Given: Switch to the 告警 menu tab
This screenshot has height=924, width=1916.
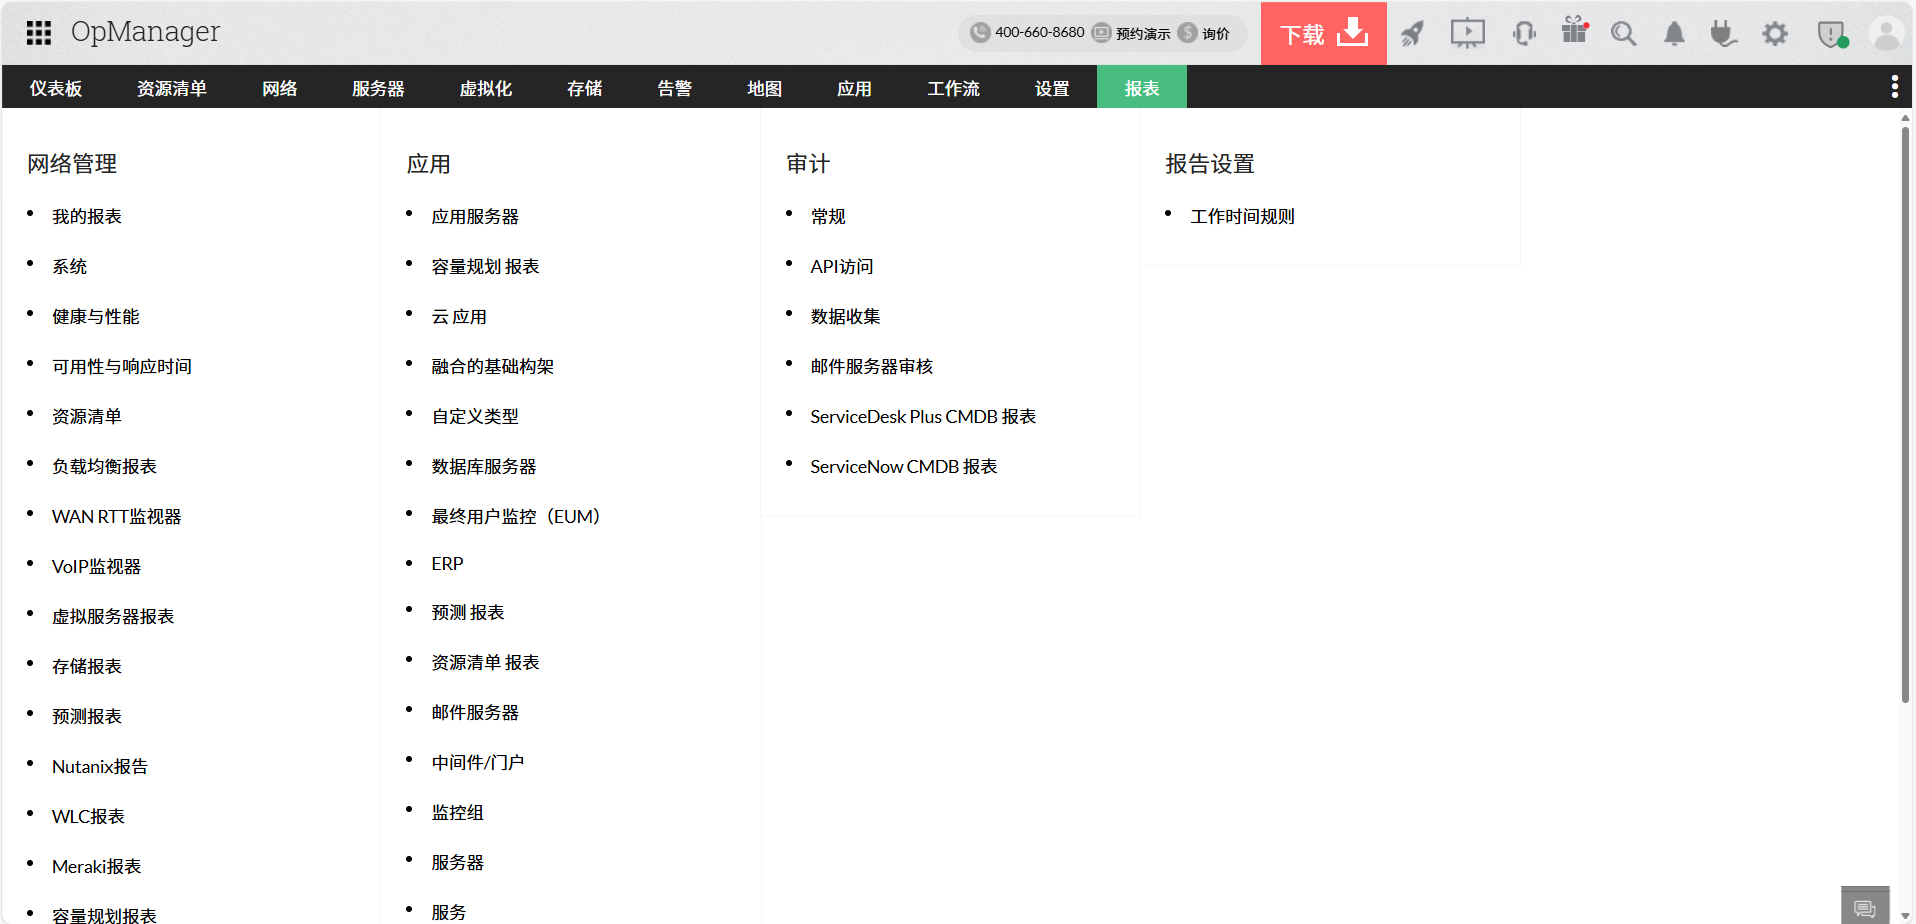Looking at the screenshot, I should coord(674,88).
